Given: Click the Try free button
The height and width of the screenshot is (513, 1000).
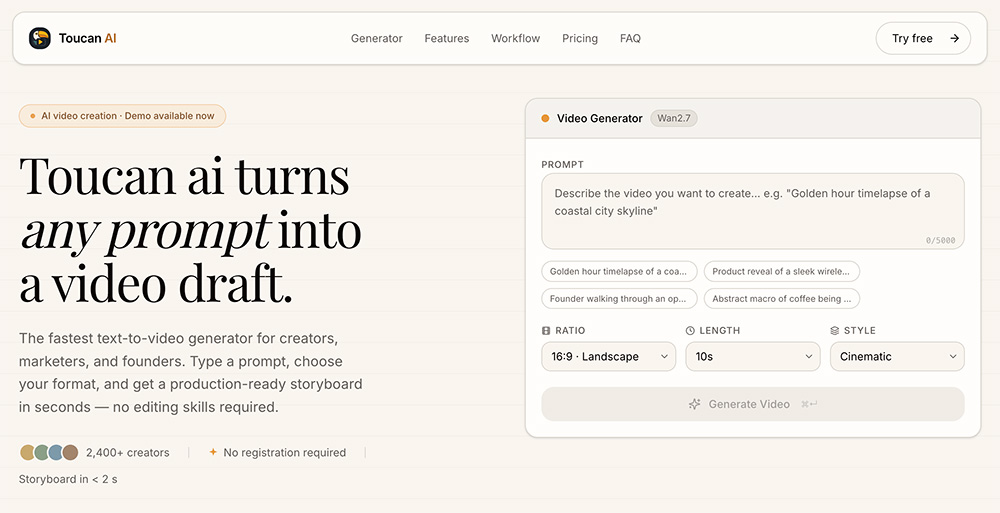Looking at the screenshot, I should (x=923, y=38).
